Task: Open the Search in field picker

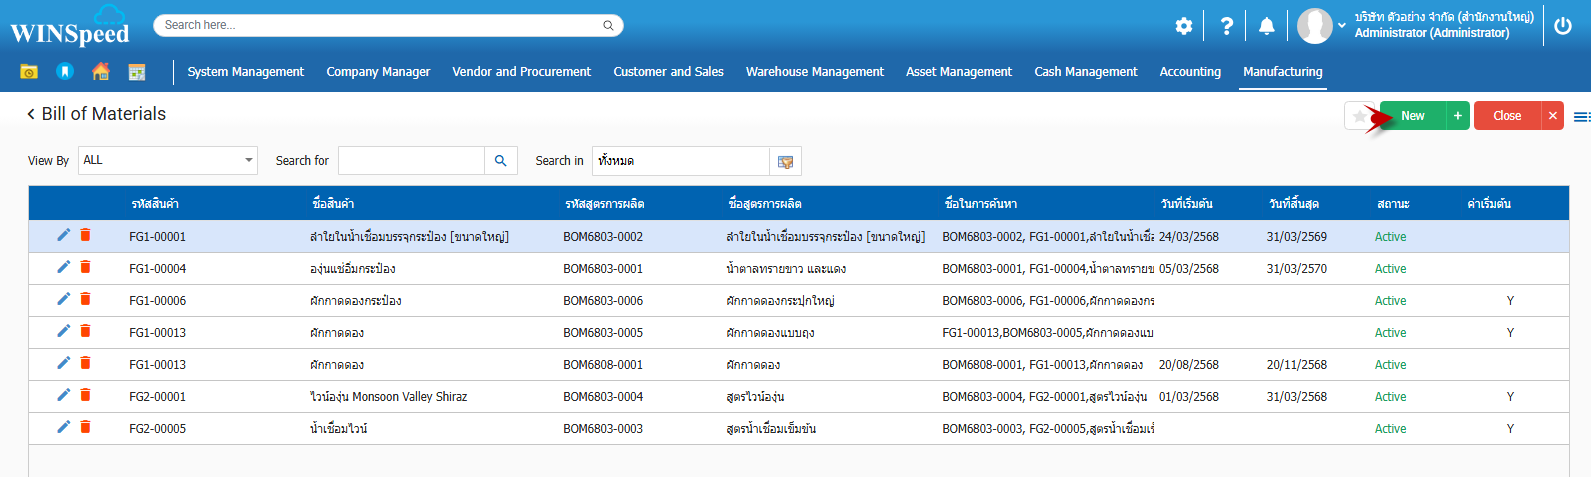Action: point(785,161)
